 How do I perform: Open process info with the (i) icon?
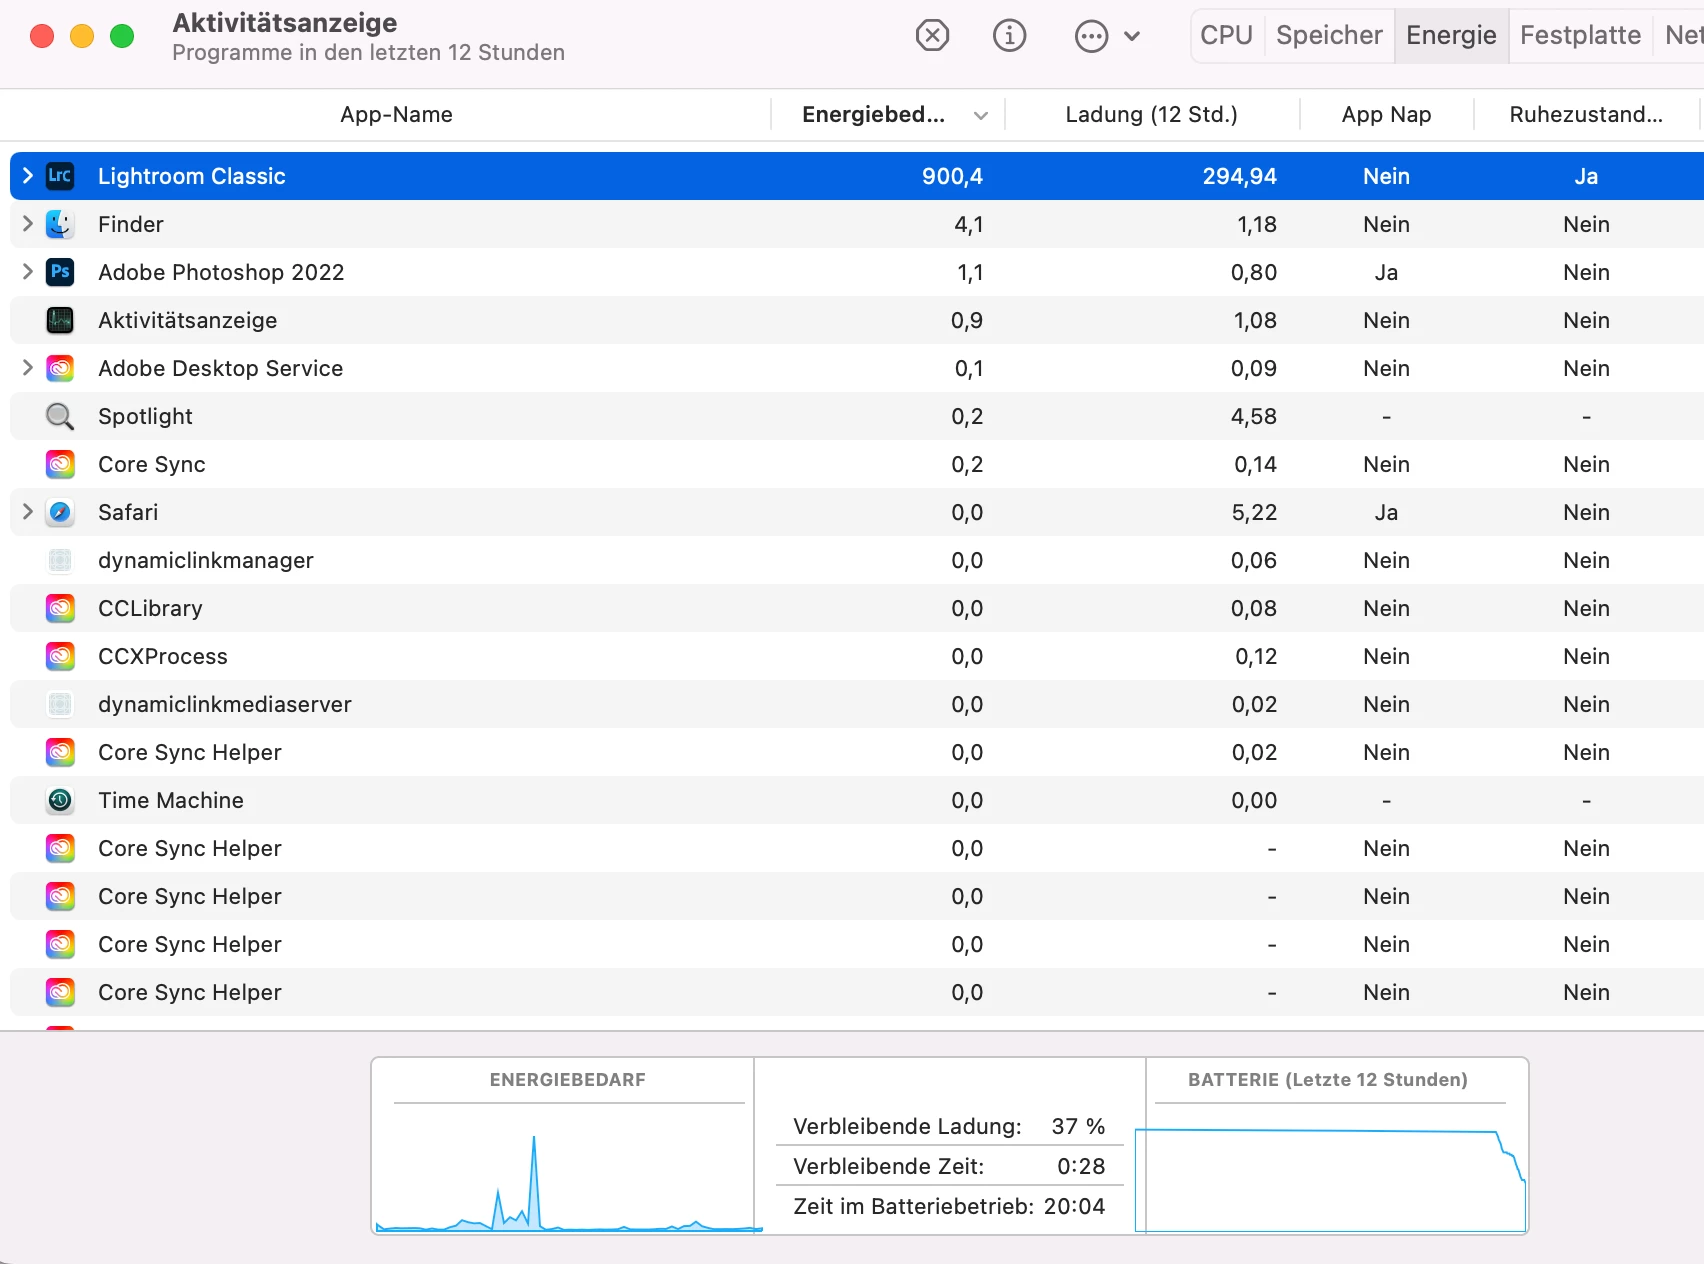coord(1009,36)
